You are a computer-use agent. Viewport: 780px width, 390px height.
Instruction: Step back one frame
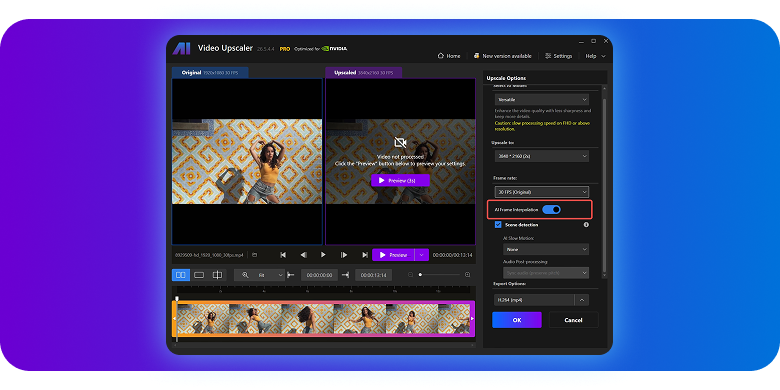pyautogui.click(x=303, y=255)
